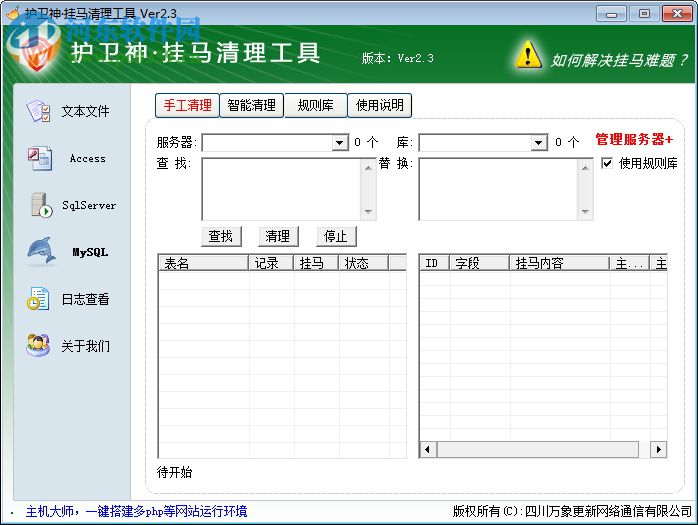The image size is (698, 525).
Task: Sort by the 状态 column header
Action: click(x=364, y=263)
